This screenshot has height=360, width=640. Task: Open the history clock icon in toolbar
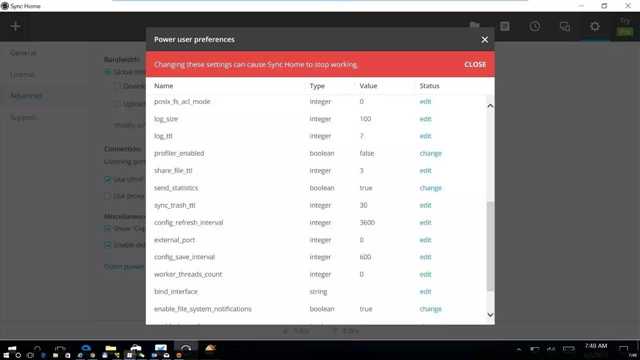coord(535,27)
